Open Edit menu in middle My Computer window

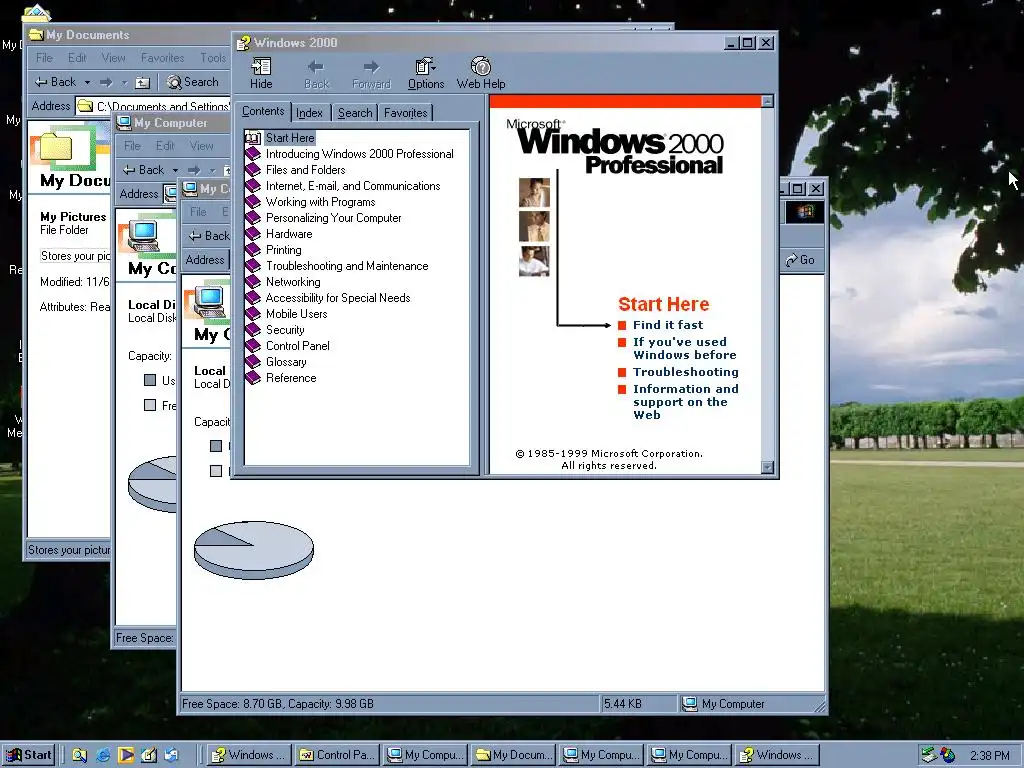[x=165, y=146]
